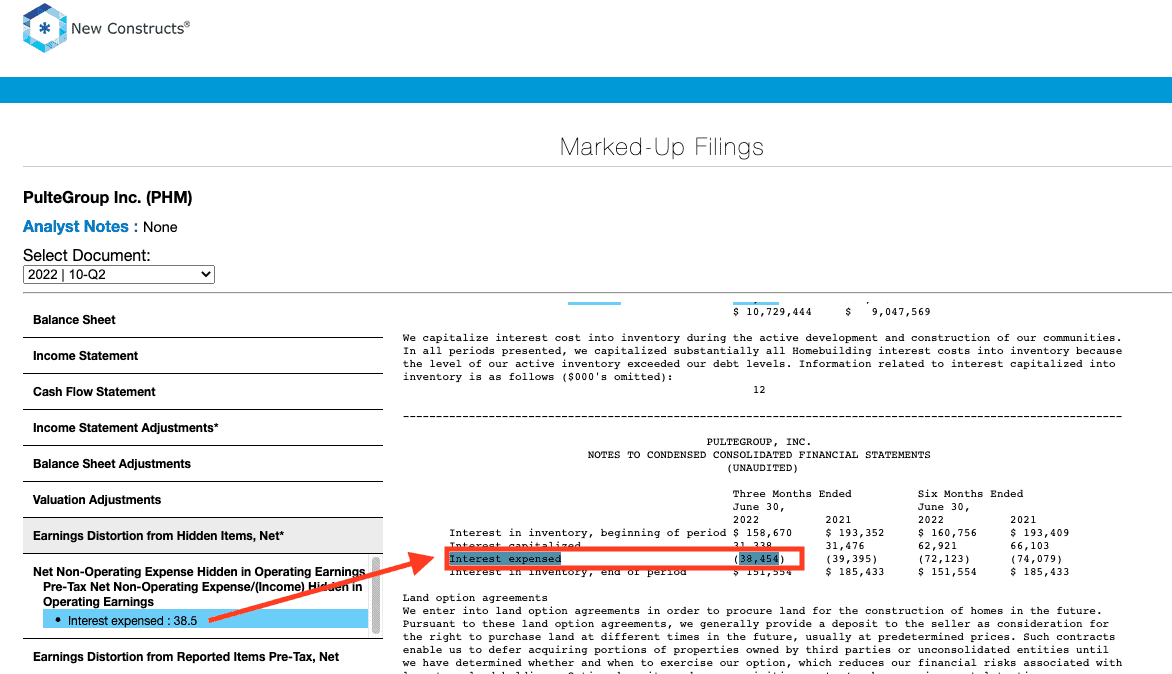Click the Land option agreements heading
Screen dimensions: 1172x674
tap(475, 598)
